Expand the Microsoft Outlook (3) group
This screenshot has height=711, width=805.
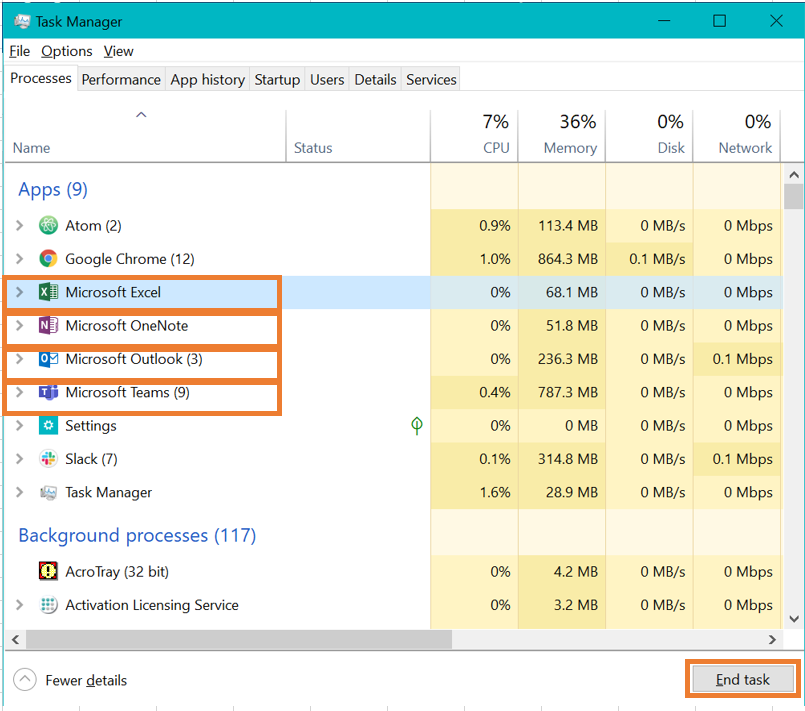coord(20,359)
